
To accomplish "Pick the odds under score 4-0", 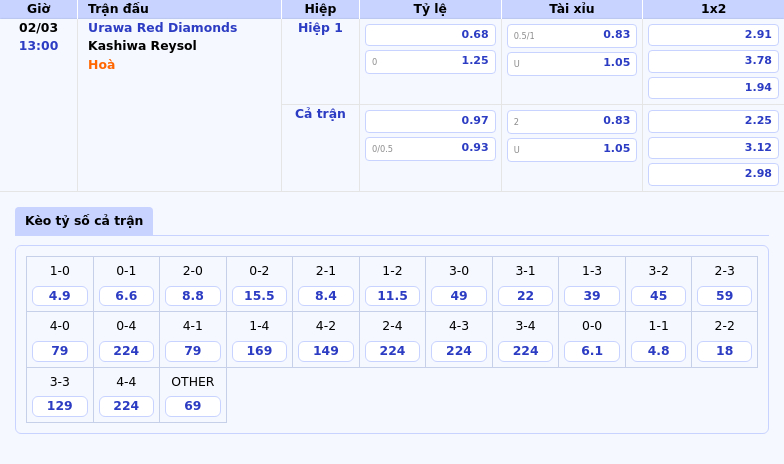I will coord(60,350).
